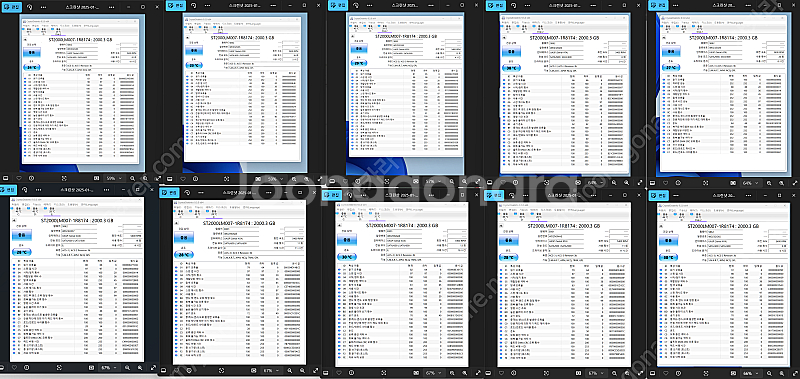Viewport: 800px width, 379px height.
Task: Open See more menu beside rotate, top-left window
Action: pyautogui.click(x=43, y=7)
